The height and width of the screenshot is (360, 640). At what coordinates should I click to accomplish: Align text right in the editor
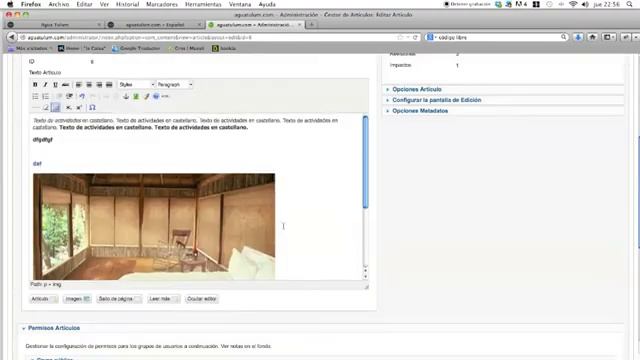coord(99,84)
